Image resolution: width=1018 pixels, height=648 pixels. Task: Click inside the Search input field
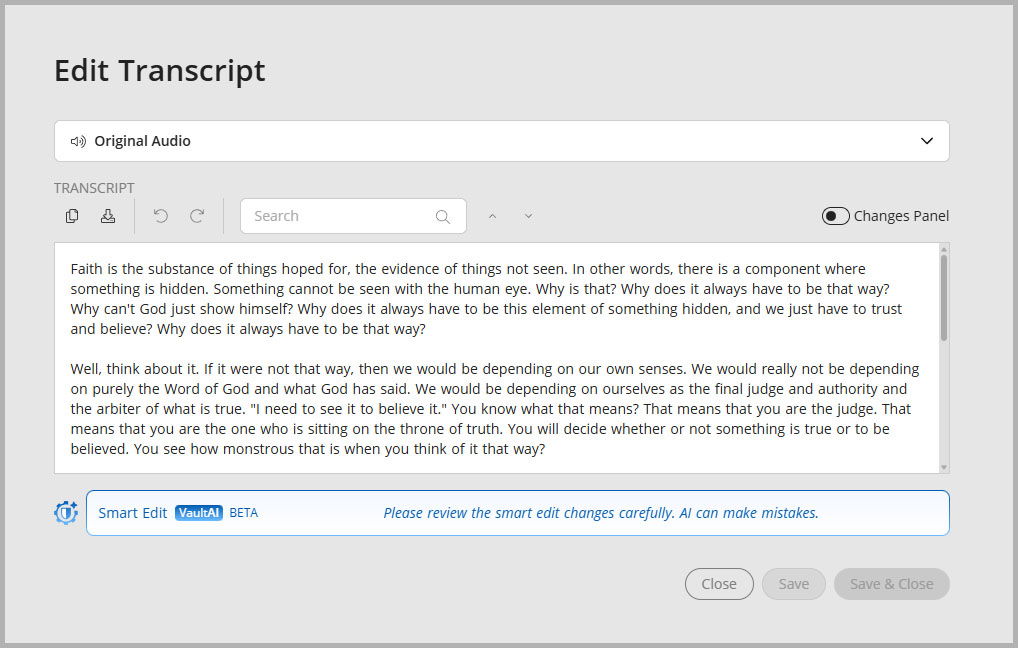(340, 215)
